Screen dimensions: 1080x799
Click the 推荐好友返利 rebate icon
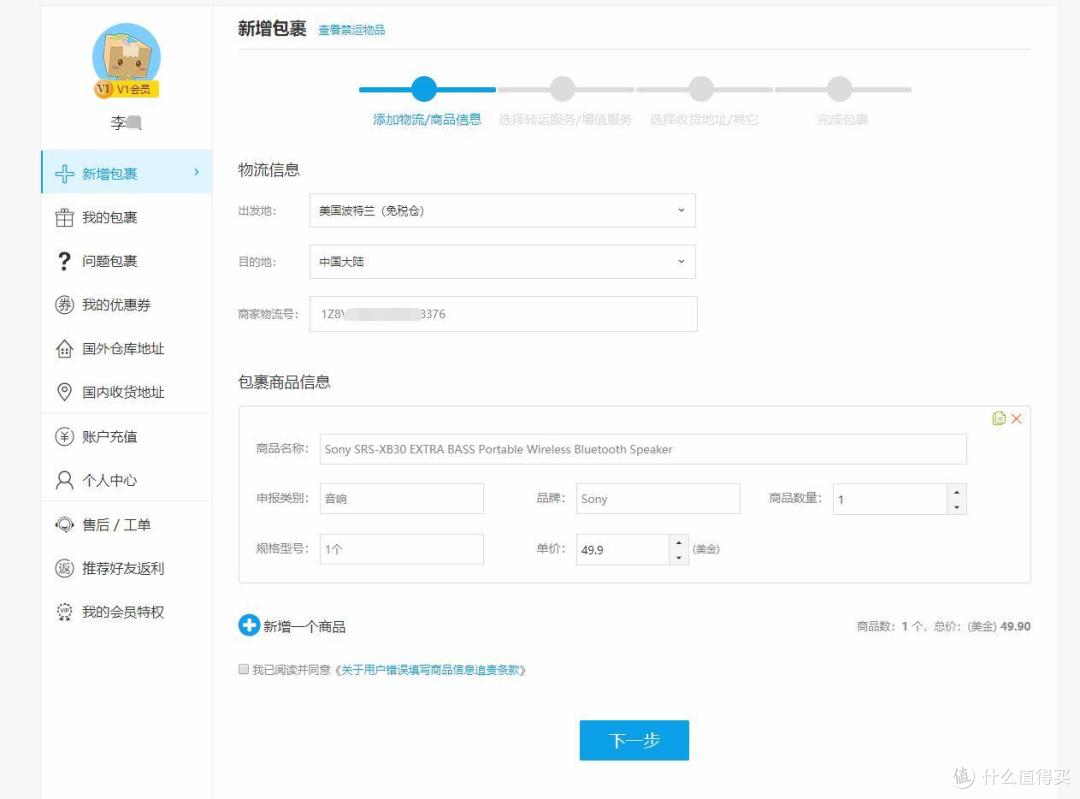(x=64, y=568)
